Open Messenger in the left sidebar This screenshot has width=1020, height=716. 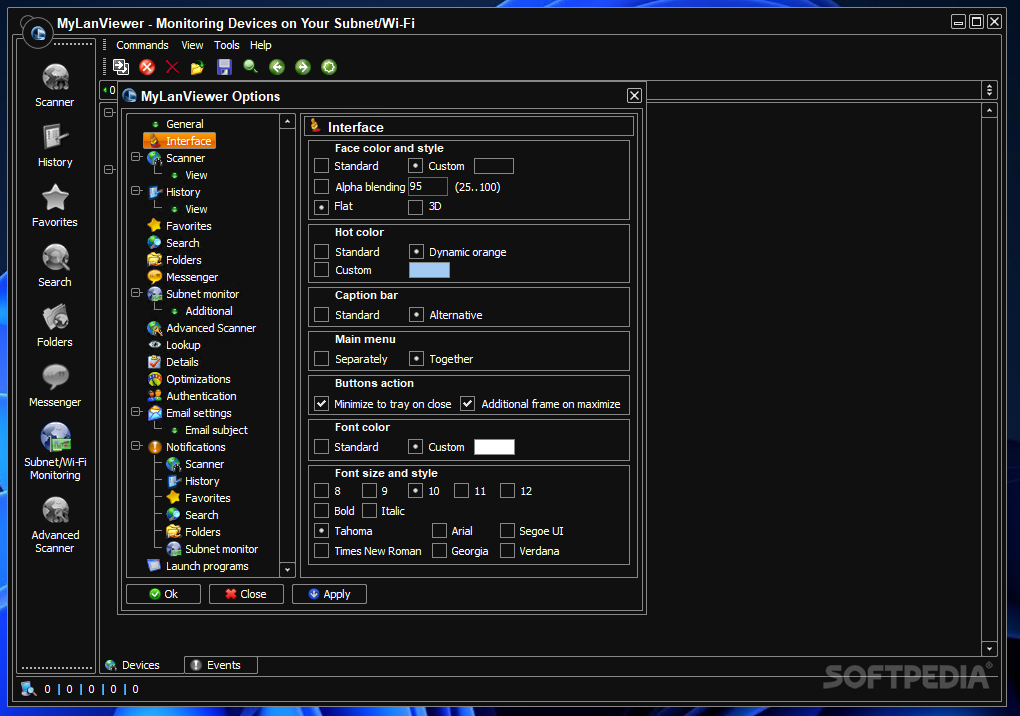coord(55,386)
